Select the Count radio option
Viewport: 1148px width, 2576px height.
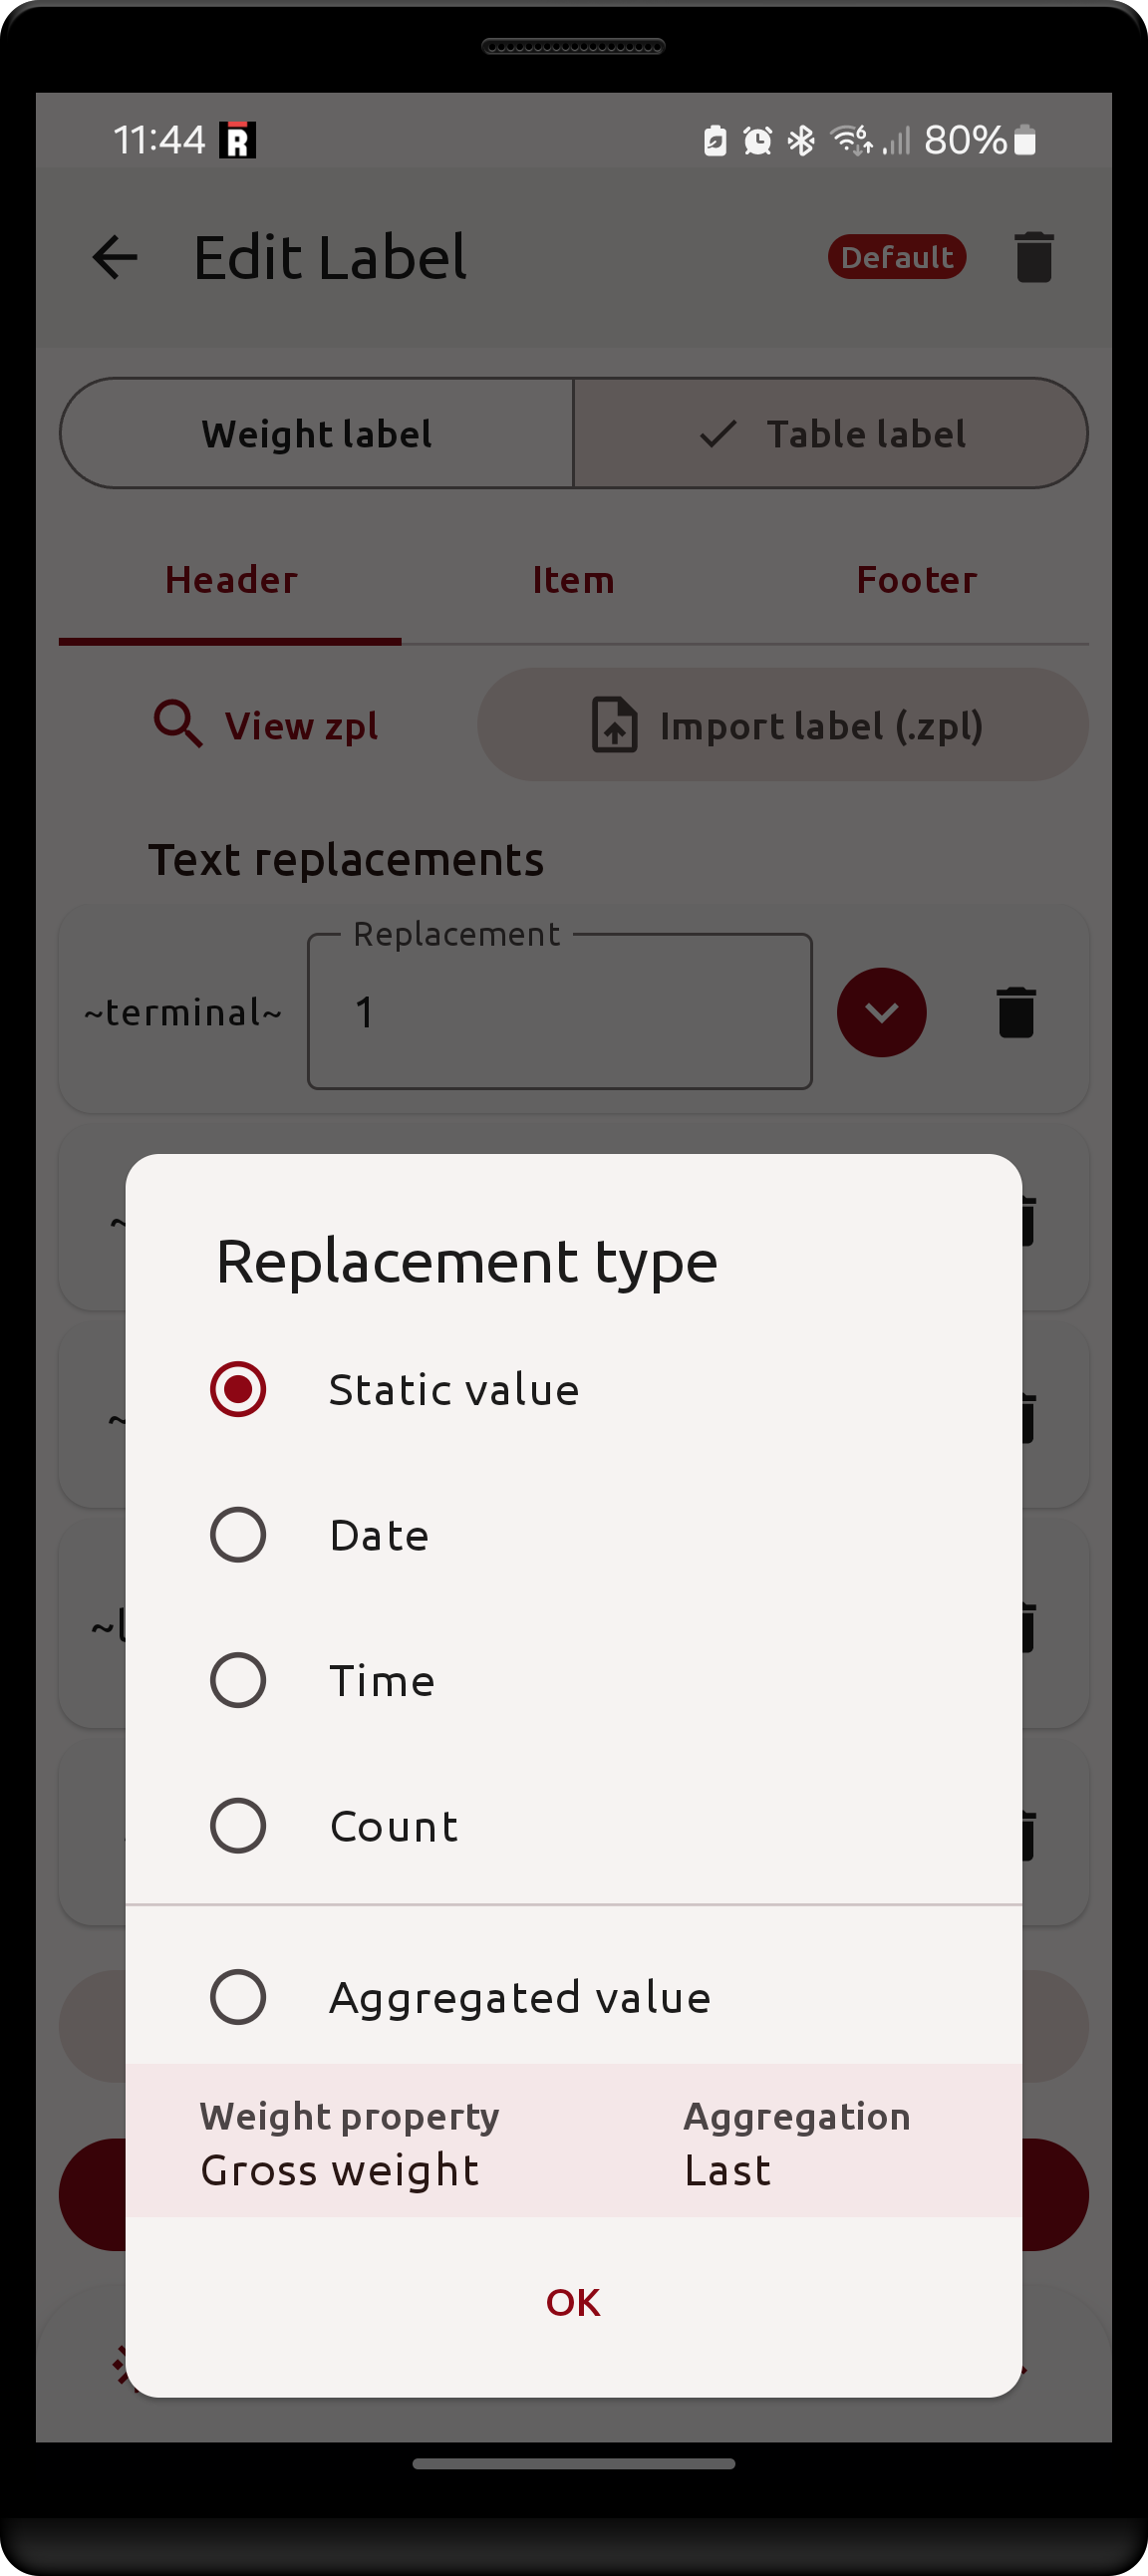tap(238, 1826)
